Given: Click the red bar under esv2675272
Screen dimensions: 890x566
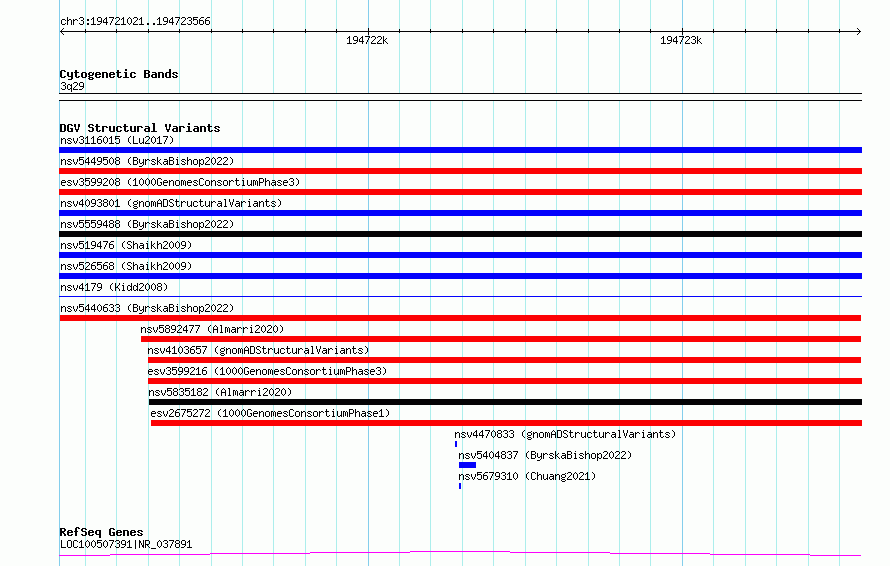Looking at the screenshot, I should pyautogui.click(x=506, y=423).
